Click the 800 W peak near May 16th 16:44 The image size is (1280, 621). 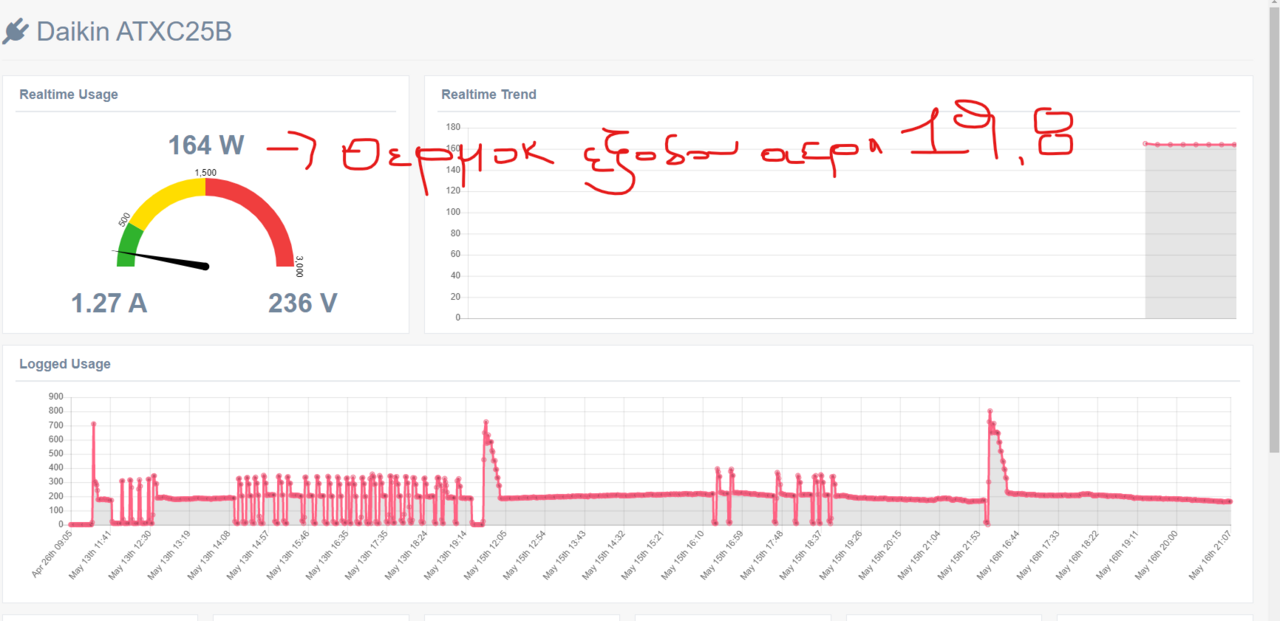coord(990,411)
